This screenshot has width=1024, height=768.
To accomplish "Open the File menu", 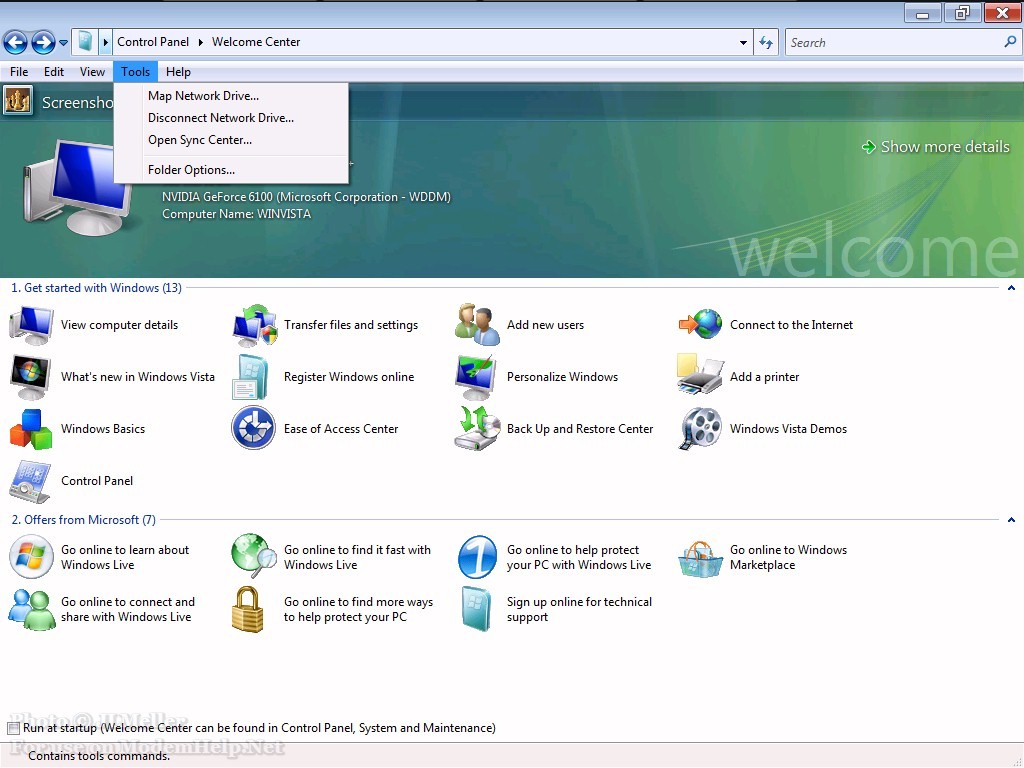I will pyautogui.click(x=19, y=72).
